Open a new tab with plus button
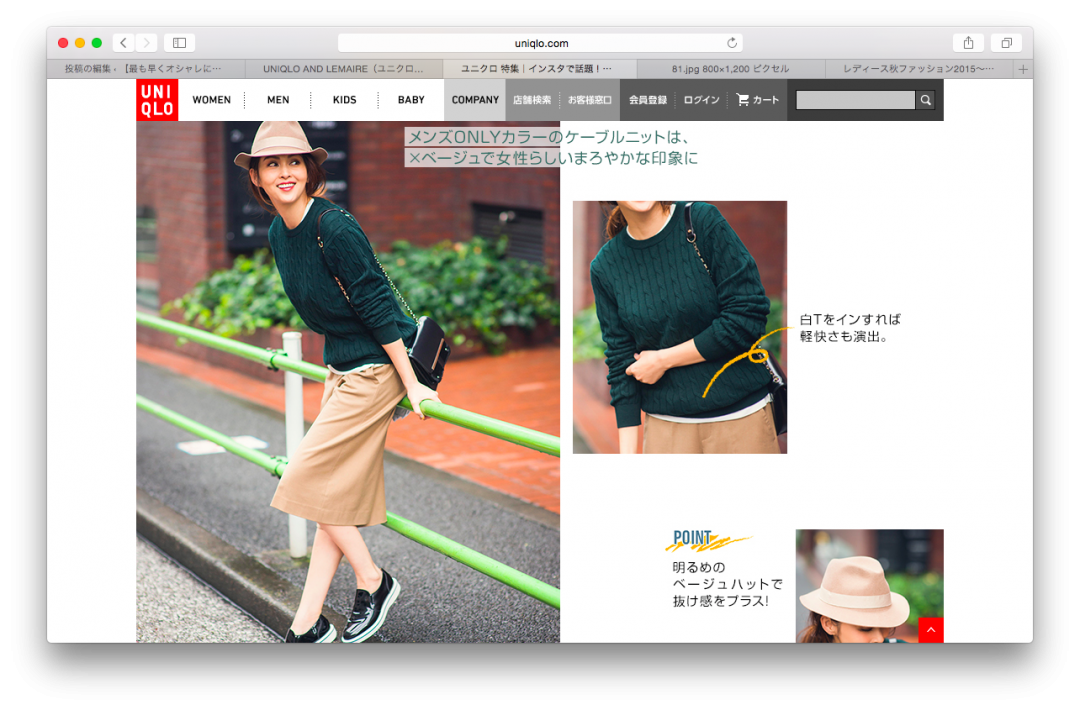Screen dimensions: 1080x710 1022,69
